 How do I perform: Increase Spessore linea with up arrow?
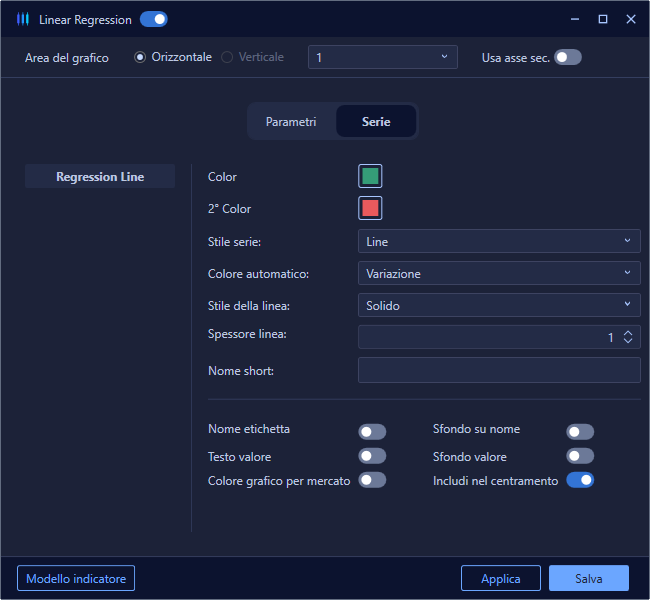click(x=628, y=333)
